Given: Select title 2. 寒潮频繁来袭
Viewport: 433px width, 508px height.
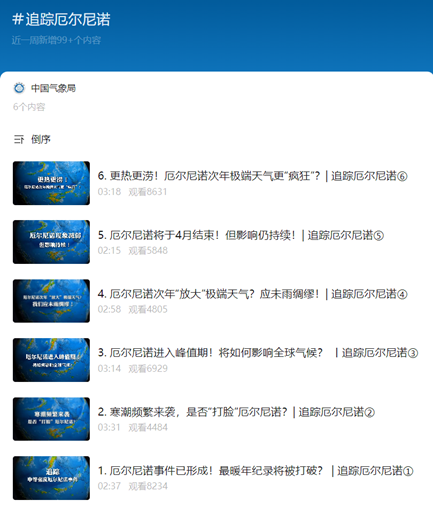Looking at the screenshot, I should pyautogui.click(x=236, y=412).
